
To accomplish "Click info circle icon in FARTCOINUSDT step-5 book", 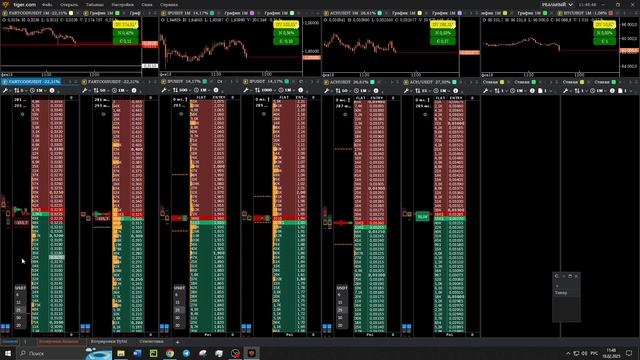I will click(x=52, y=90).
